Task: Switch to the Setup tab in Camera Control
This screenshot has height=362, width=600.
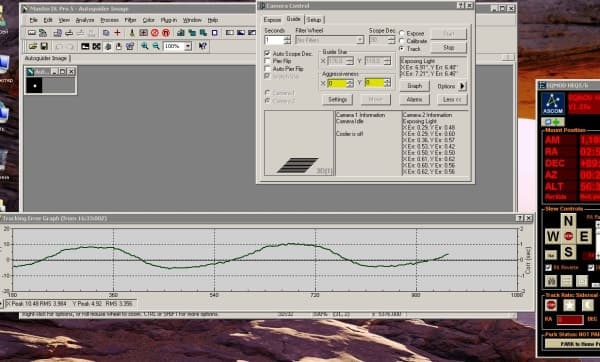Action: pos(314,20)
